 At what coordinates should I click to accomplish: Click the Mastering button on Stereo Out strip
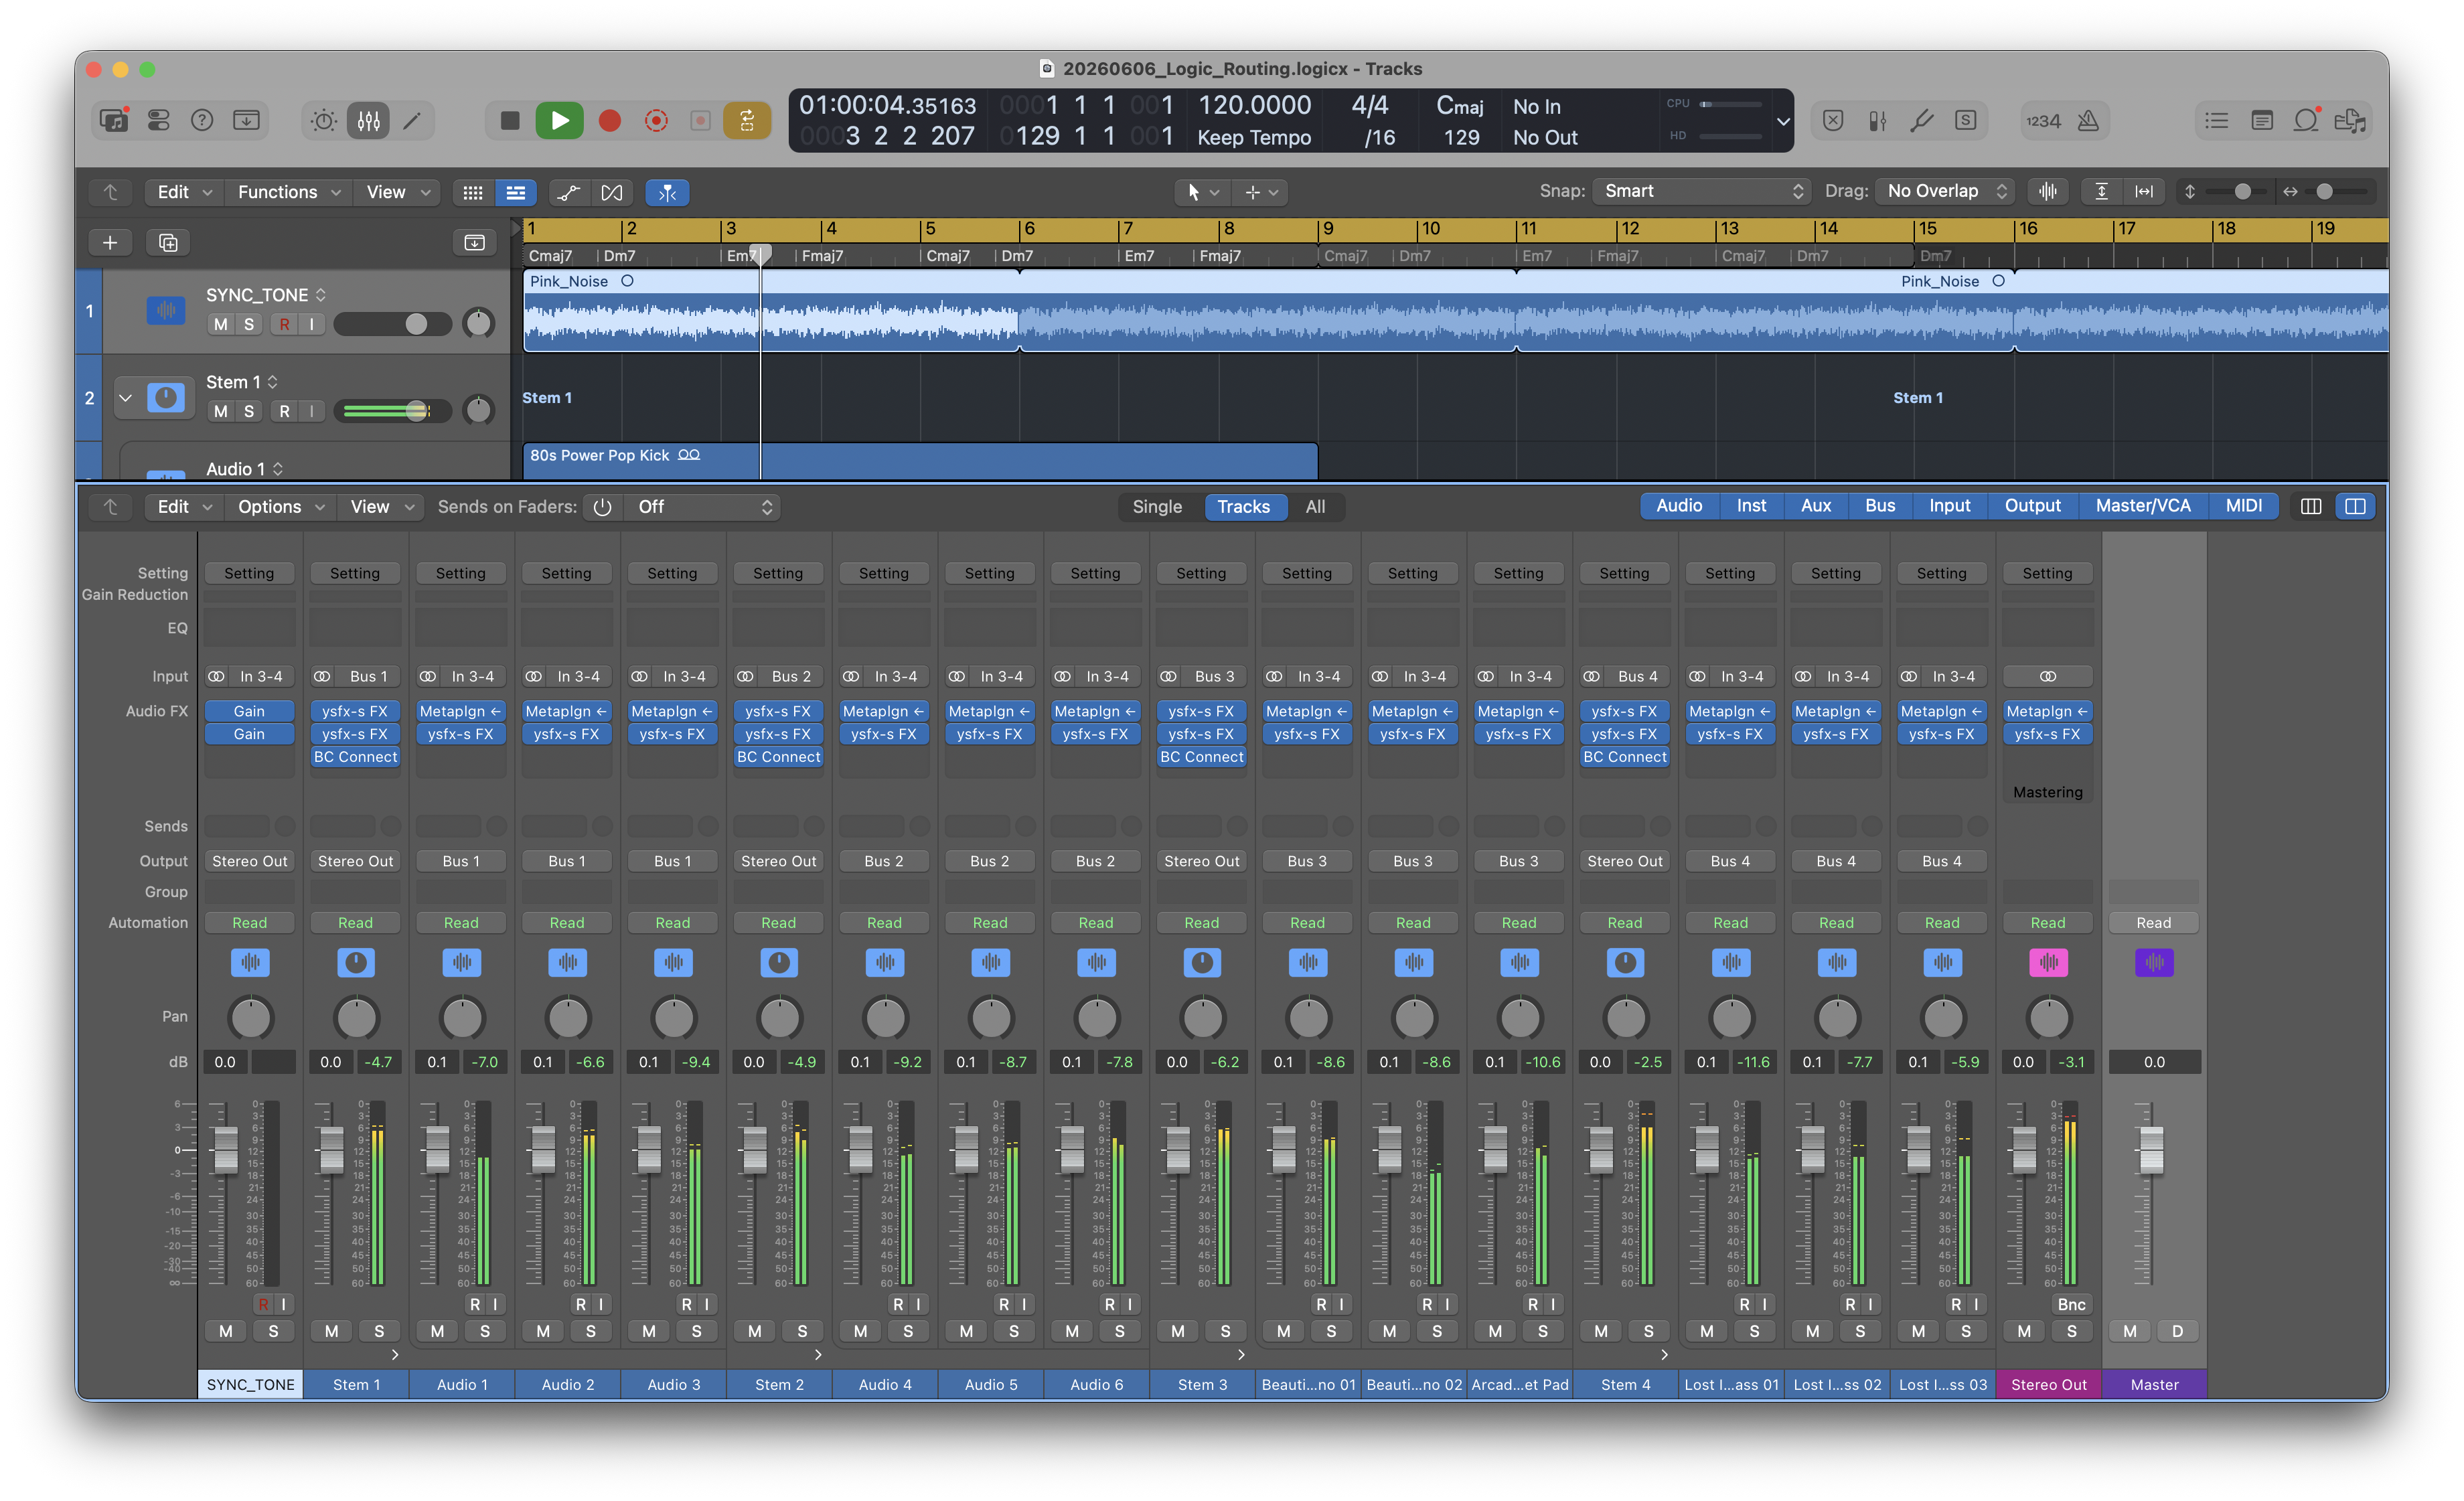(x=2047, y=792)
